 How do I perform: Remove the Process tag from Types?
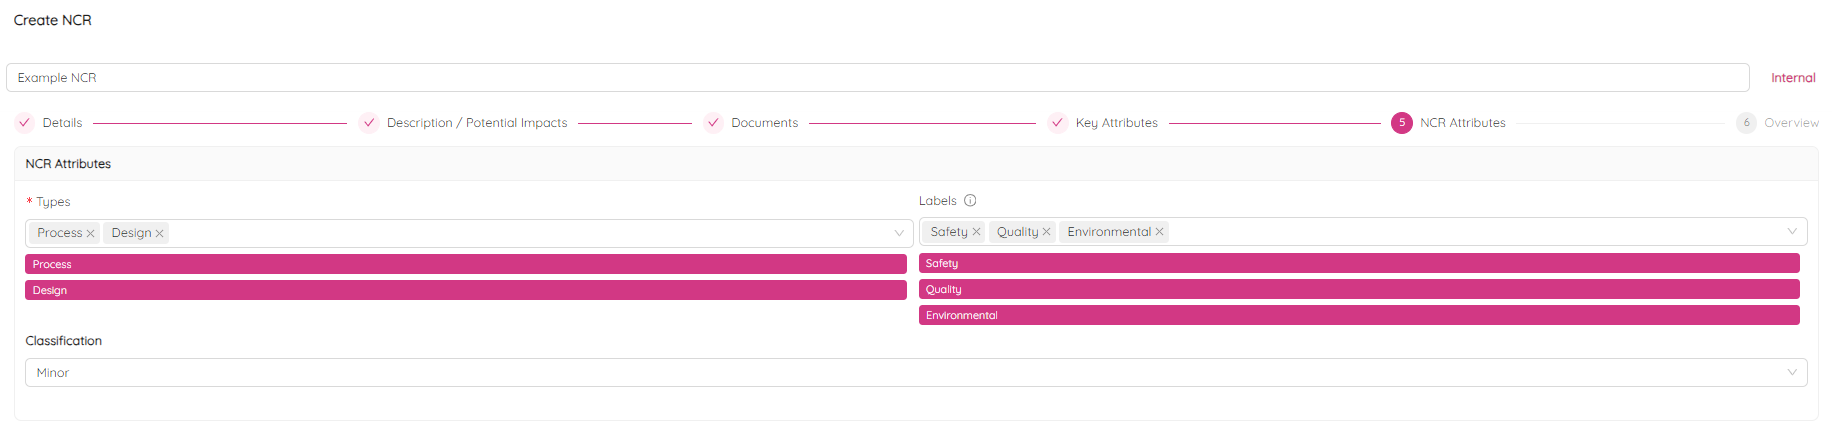tap(90, 234)
